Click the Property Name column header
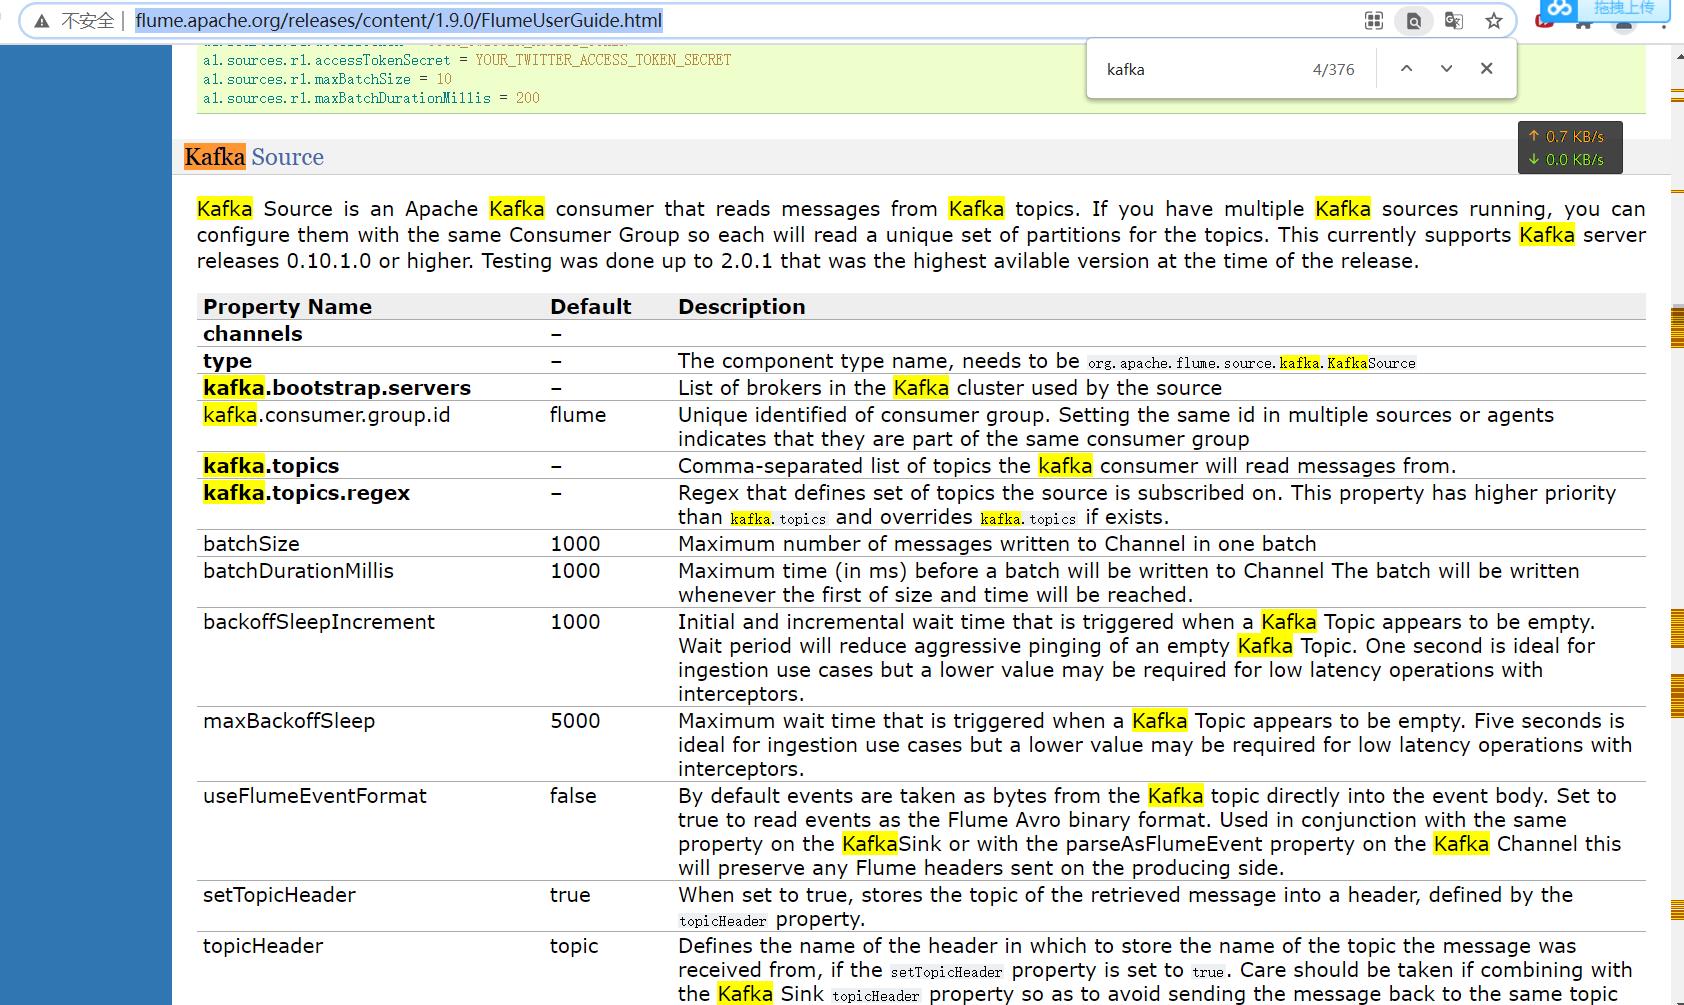1684x1005 pixels. [287, 307]
